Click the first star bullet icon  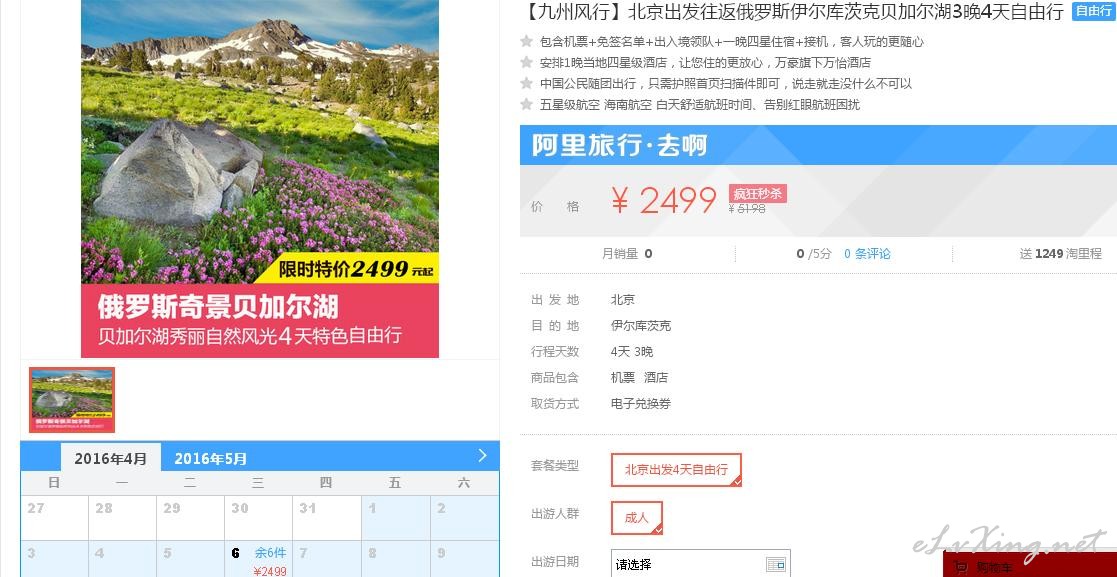click(526, 41)
